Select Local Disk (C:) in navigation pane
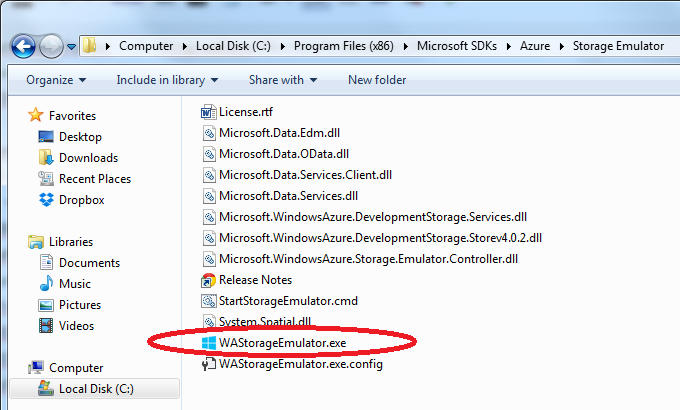 (95, 389)
